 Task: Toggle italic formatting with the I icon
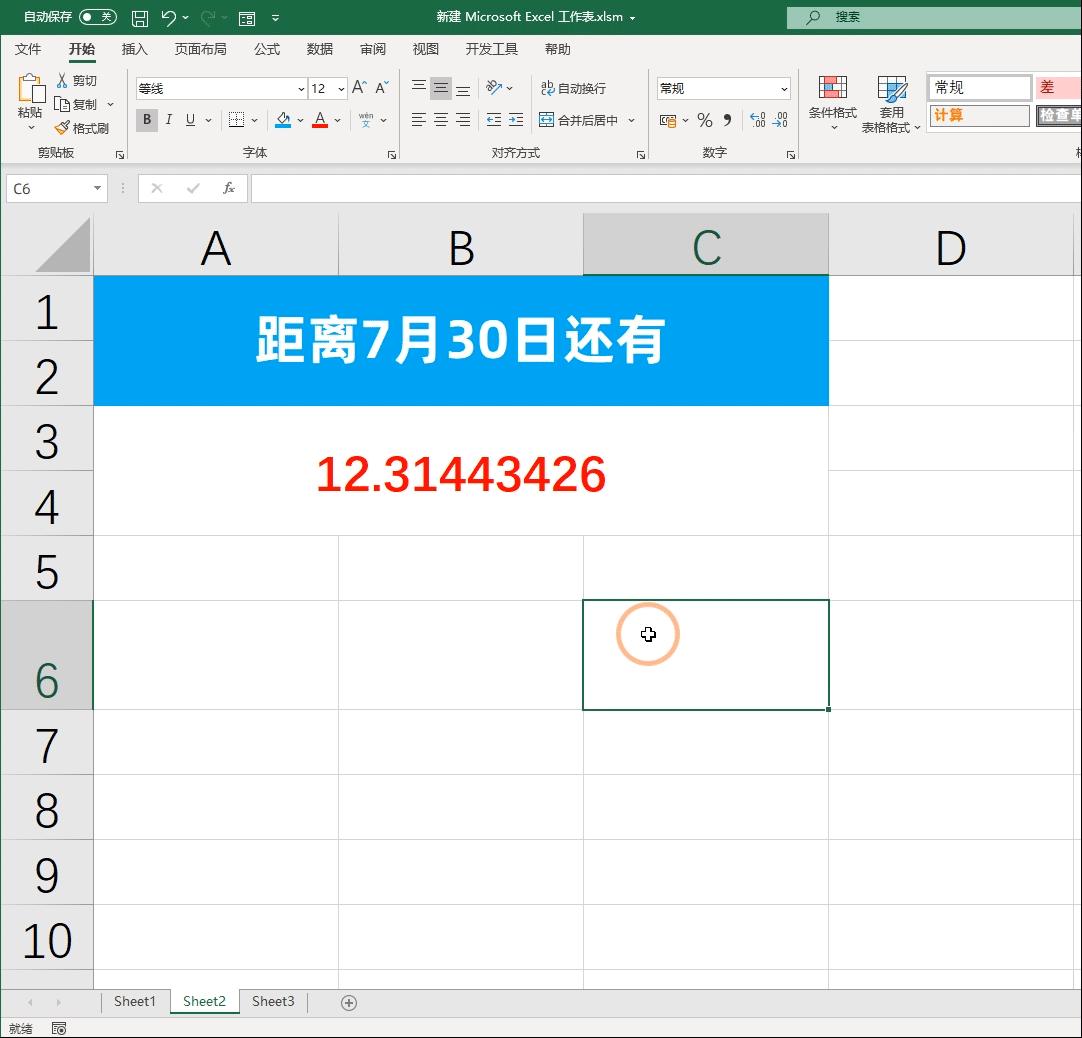[167, 119]
